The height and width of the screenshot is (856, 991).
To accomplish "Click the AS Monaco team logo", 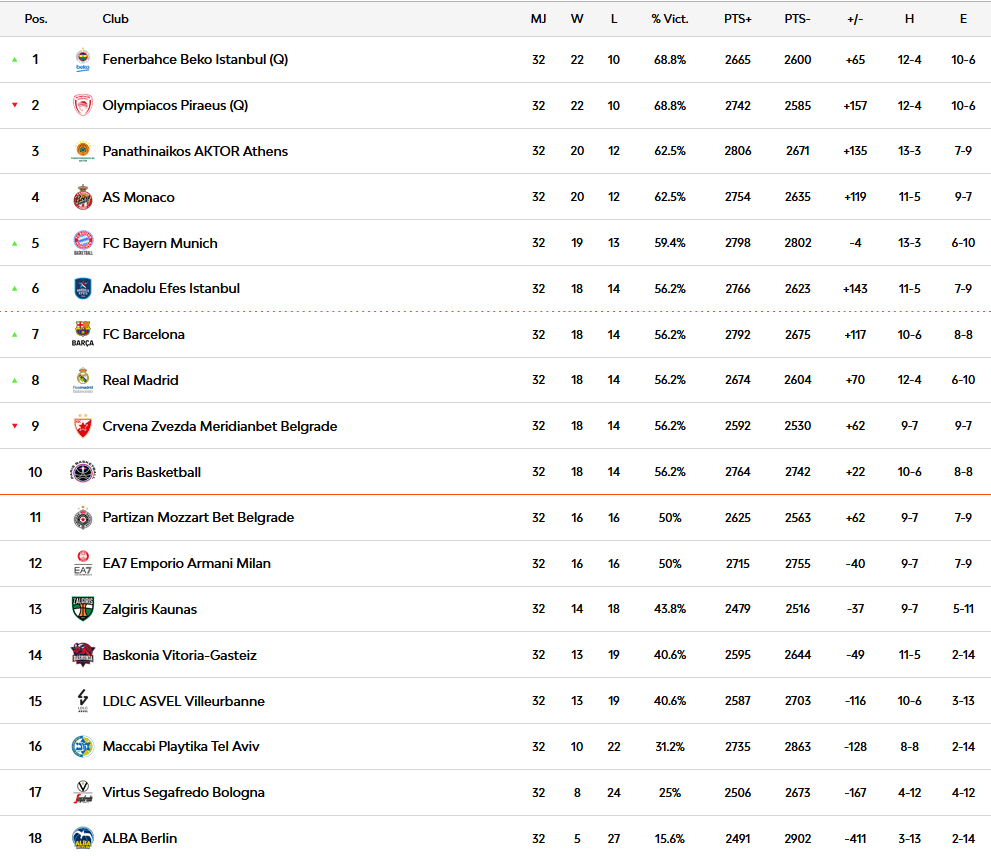I will coord(83,198).
